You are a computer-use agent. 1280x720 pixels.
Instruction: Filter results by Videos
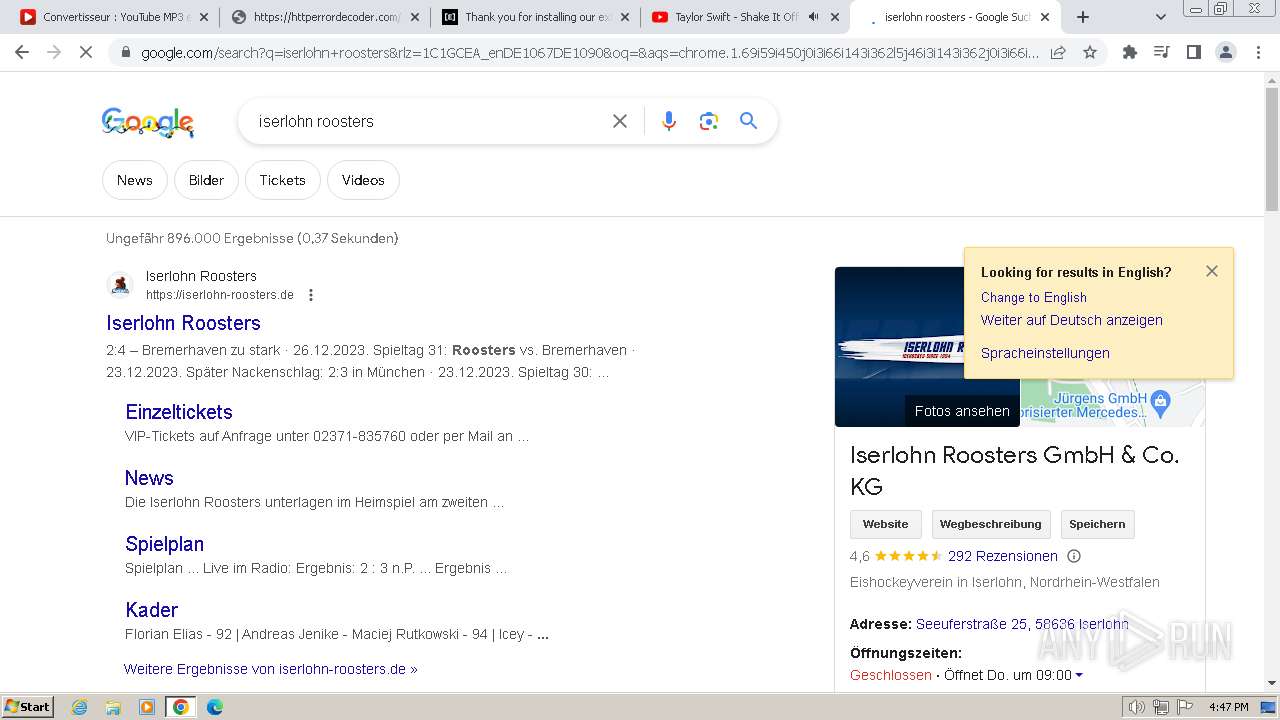(x=363, y=180)
